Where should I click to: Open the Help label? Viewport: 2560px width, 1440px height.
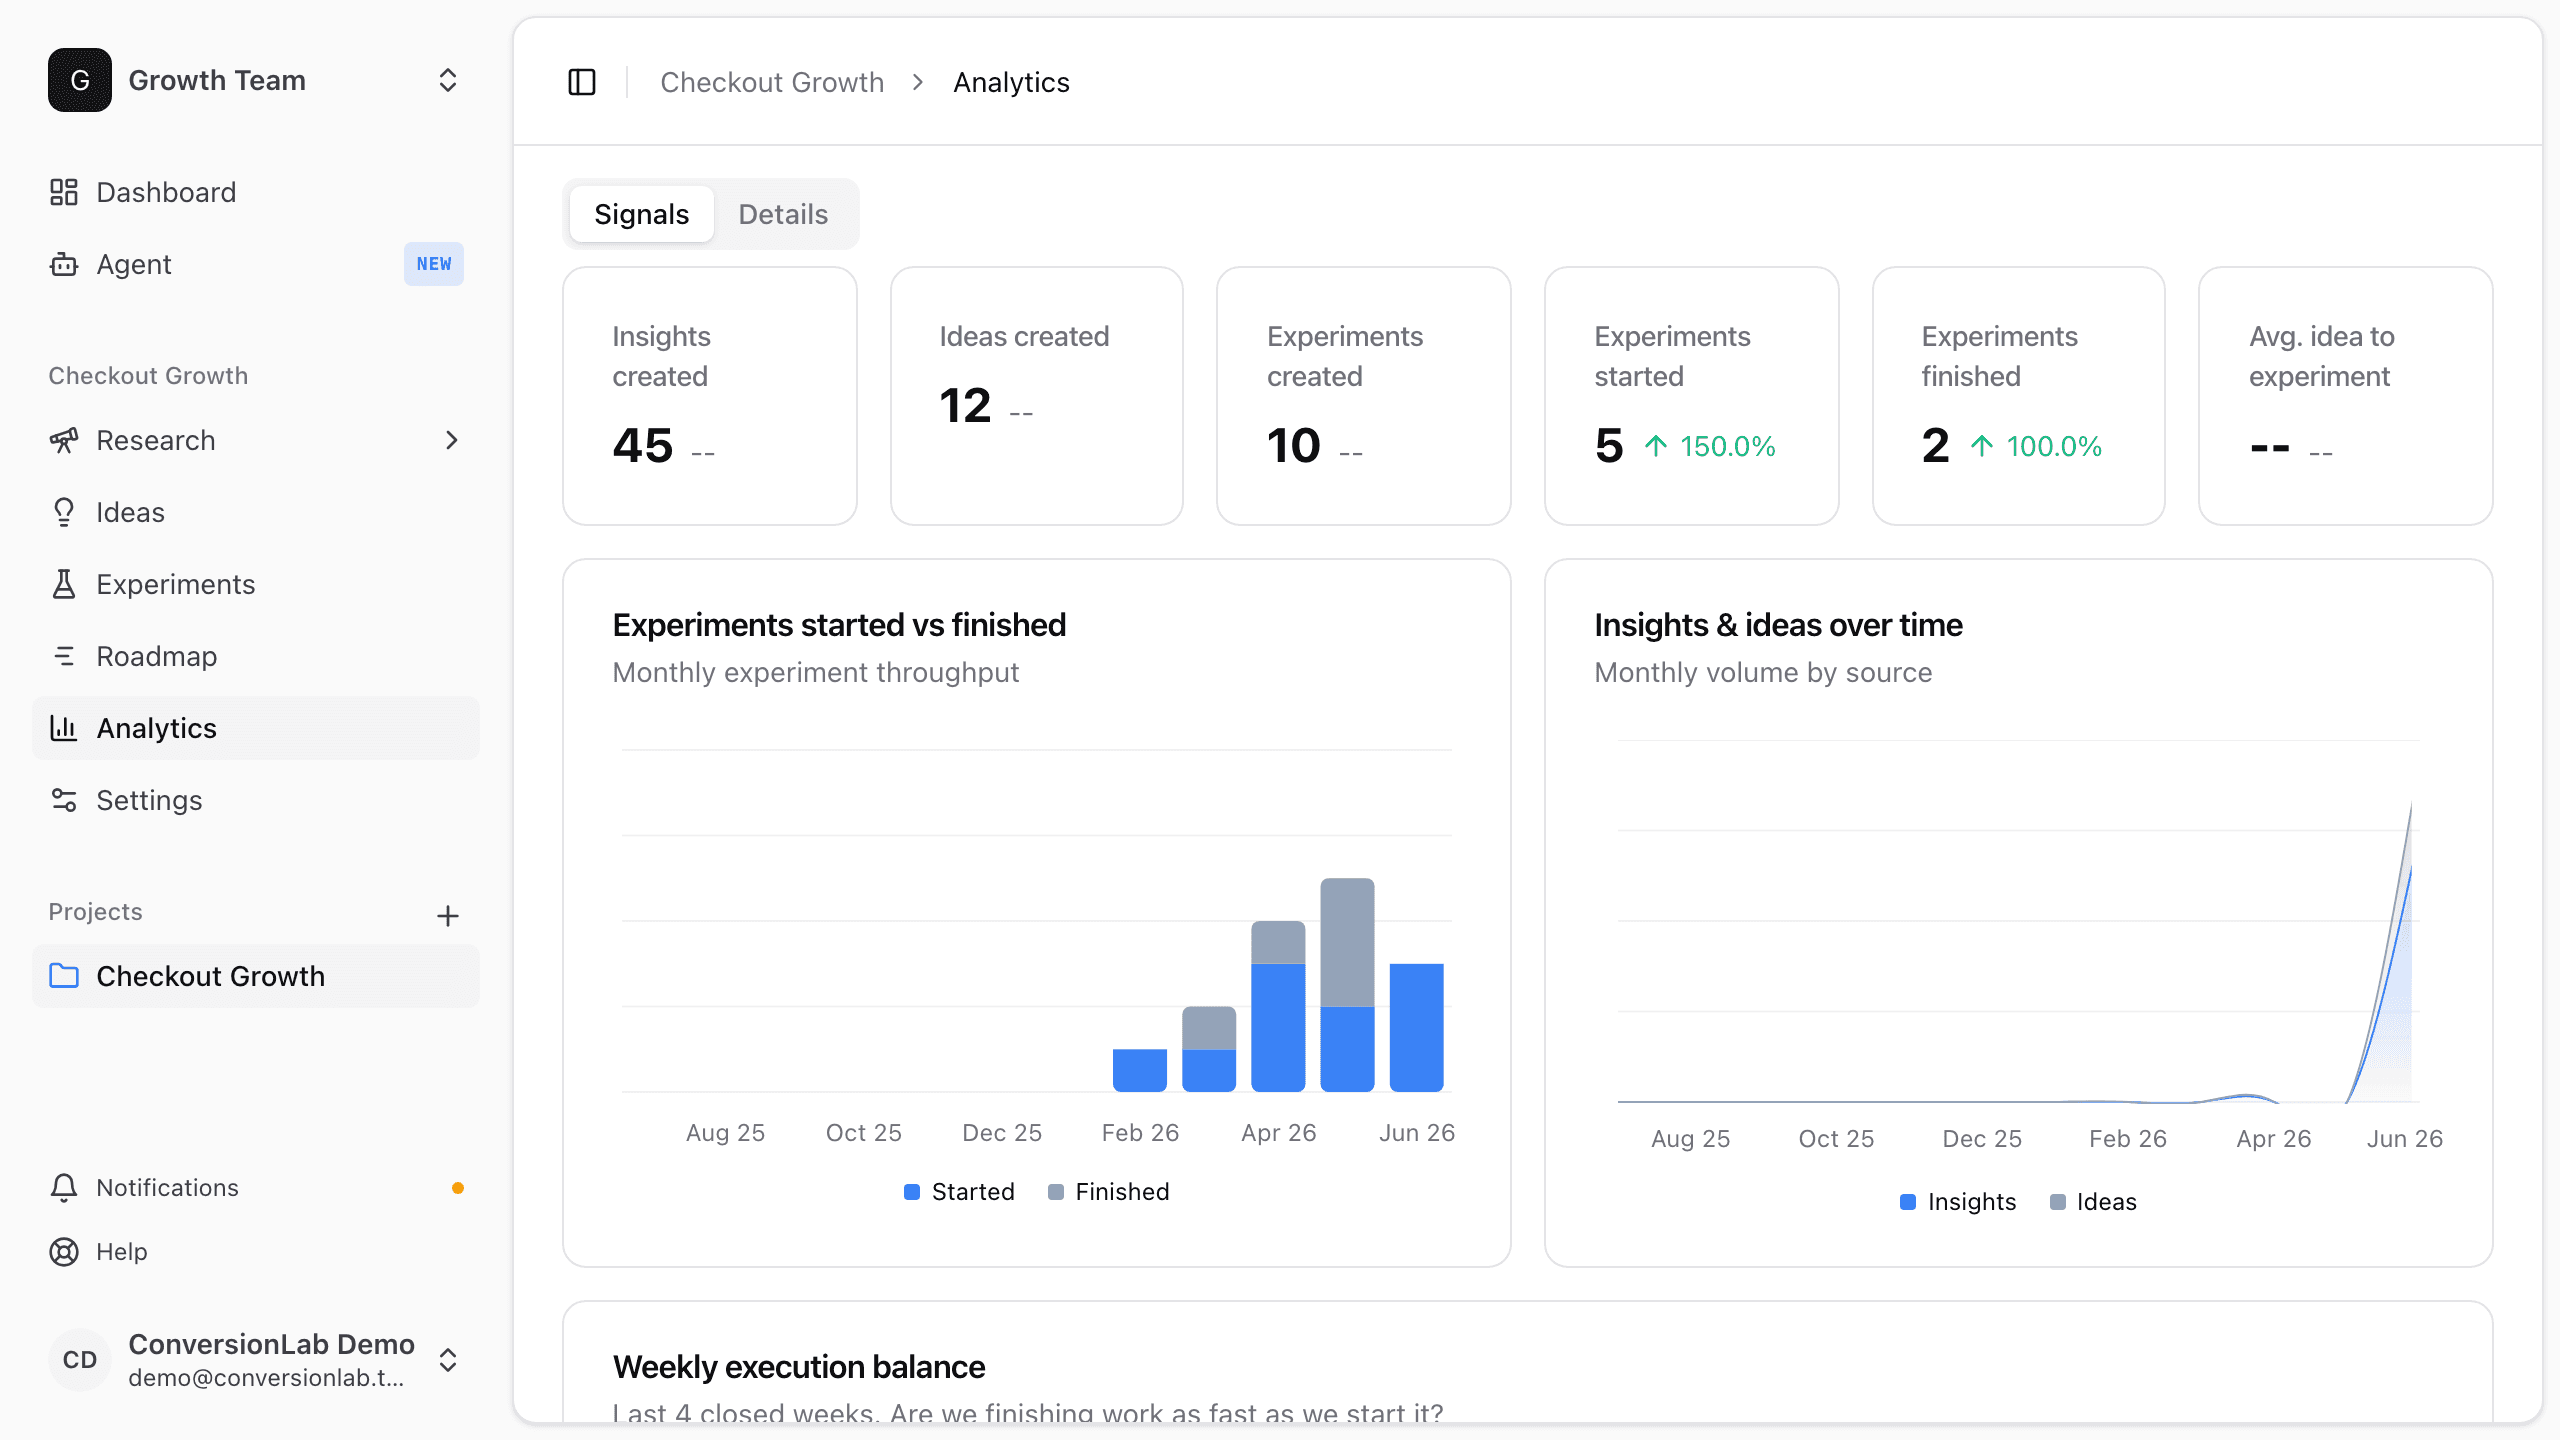(x=122, y=1252)
